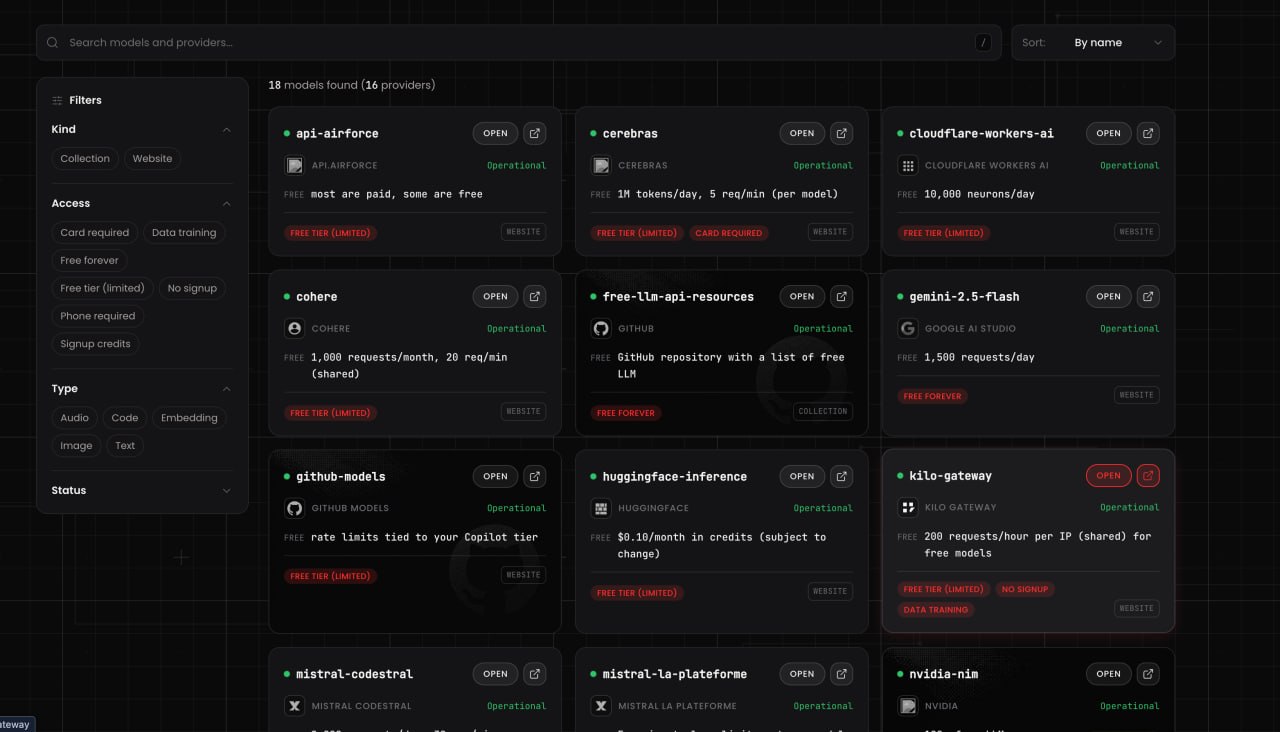
Task: Click "18 models found" results count
Action: [x=313, y=85]
